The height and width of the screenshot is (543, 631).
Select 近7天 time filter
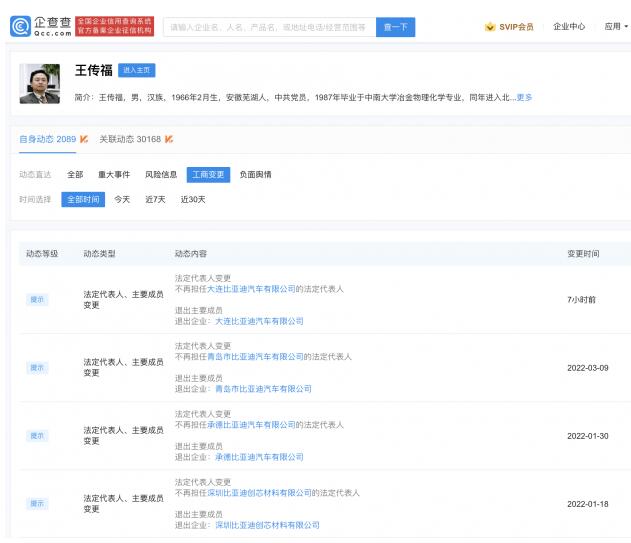155,200
